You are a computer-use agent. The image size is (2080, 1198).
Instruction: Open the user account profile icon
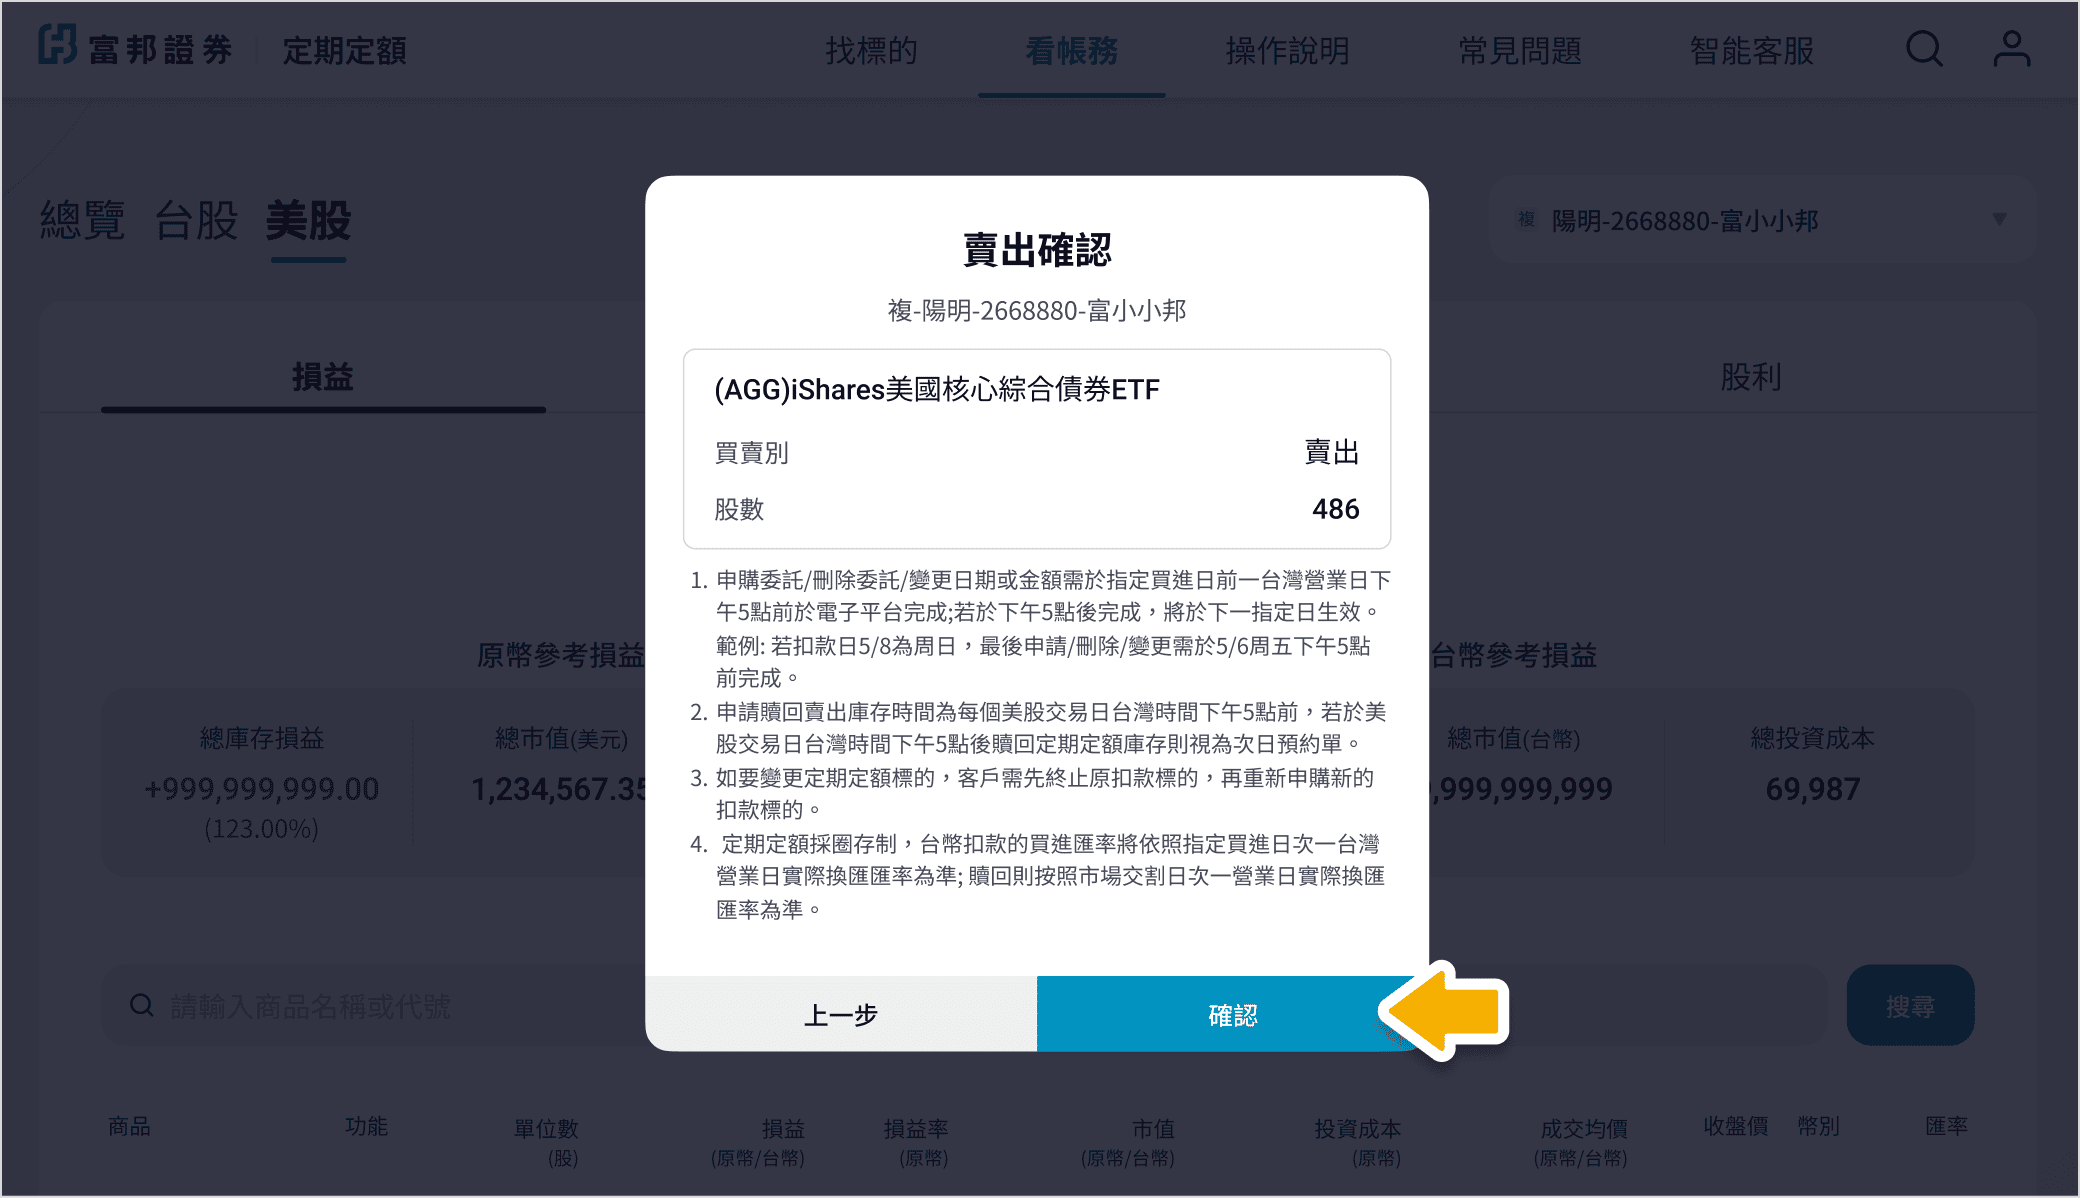tap(2011, 49)
